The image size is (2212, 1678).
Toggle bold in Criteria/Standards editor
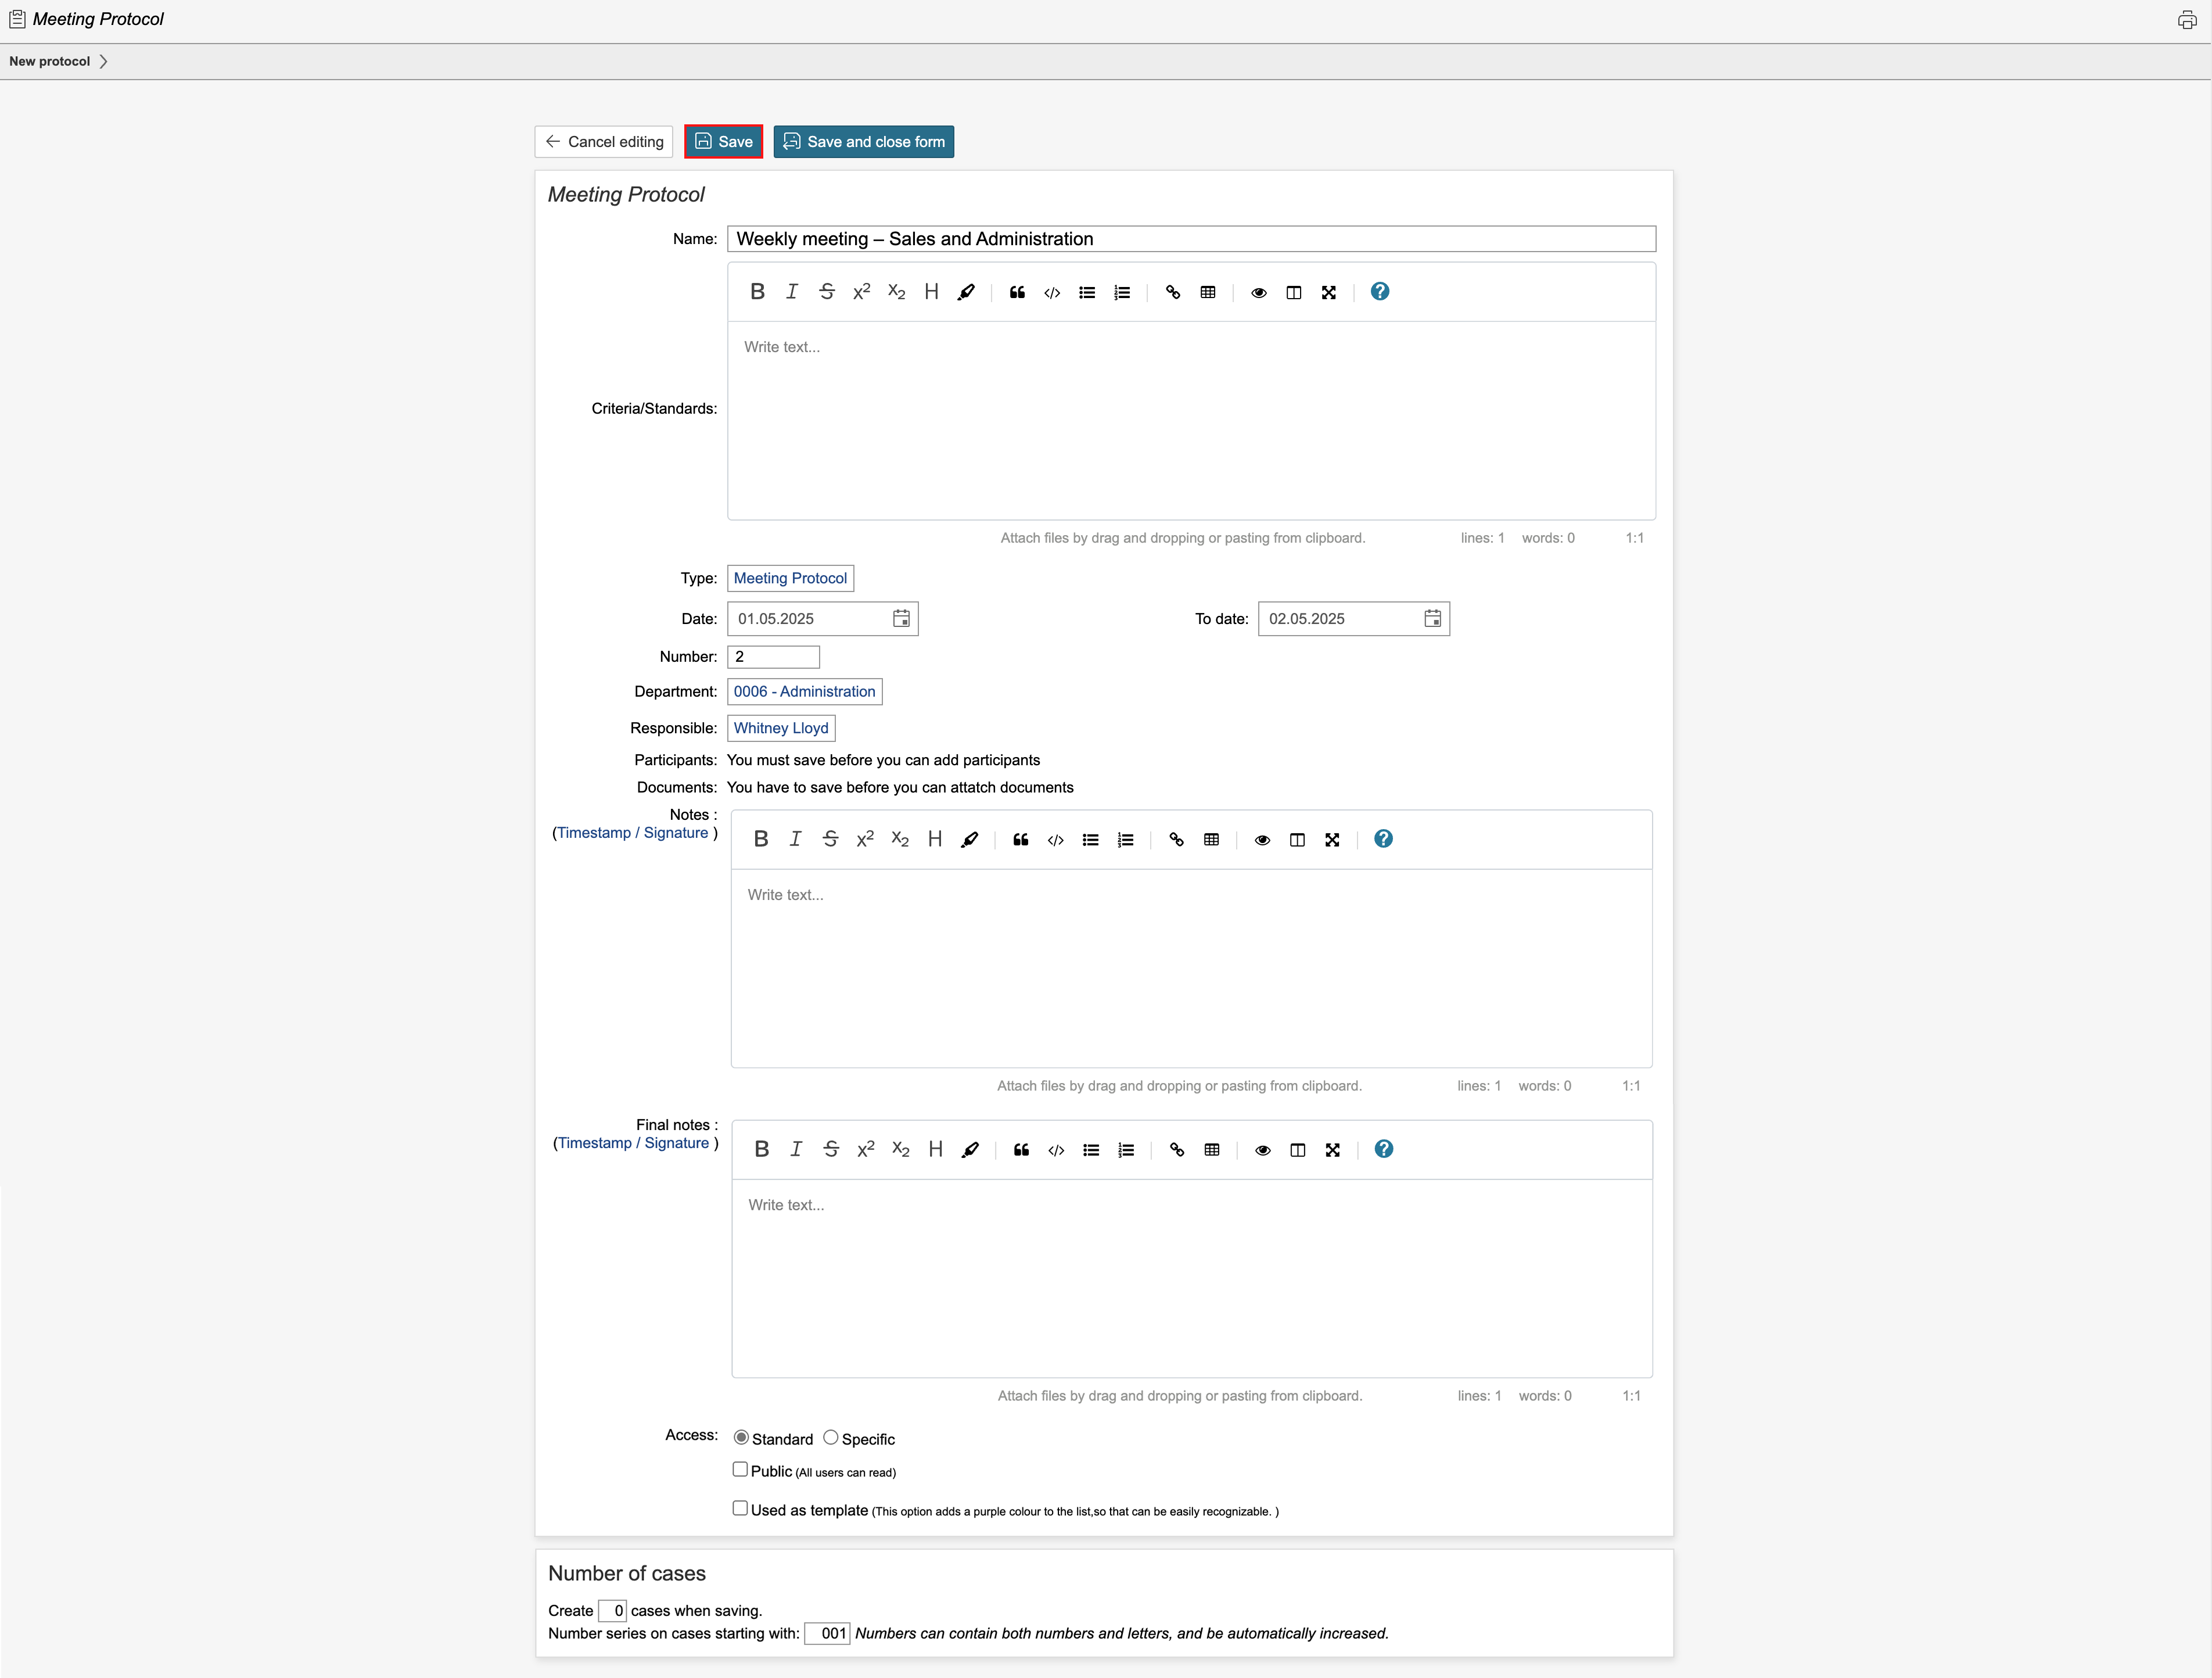757,292
